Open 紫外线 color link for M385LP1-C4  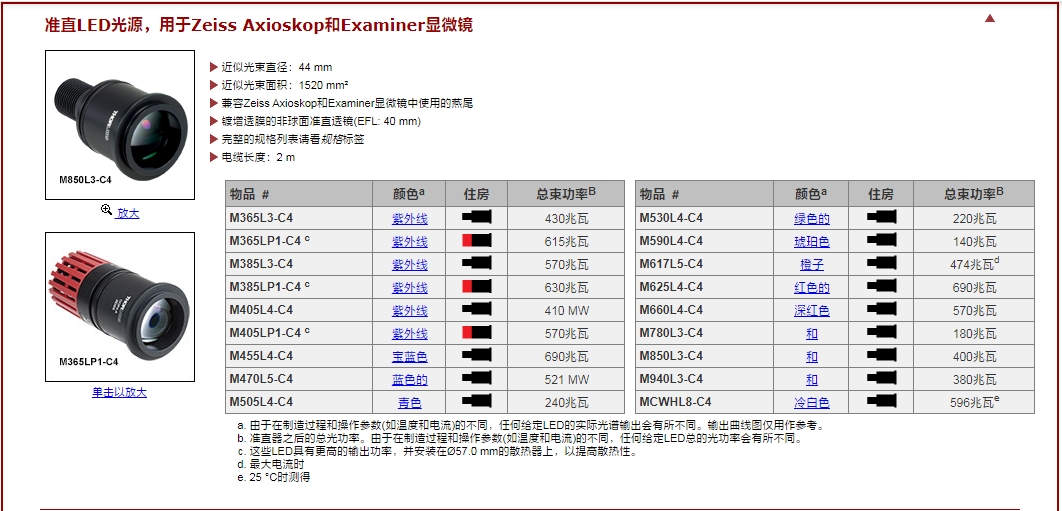[x=410, y=288]
